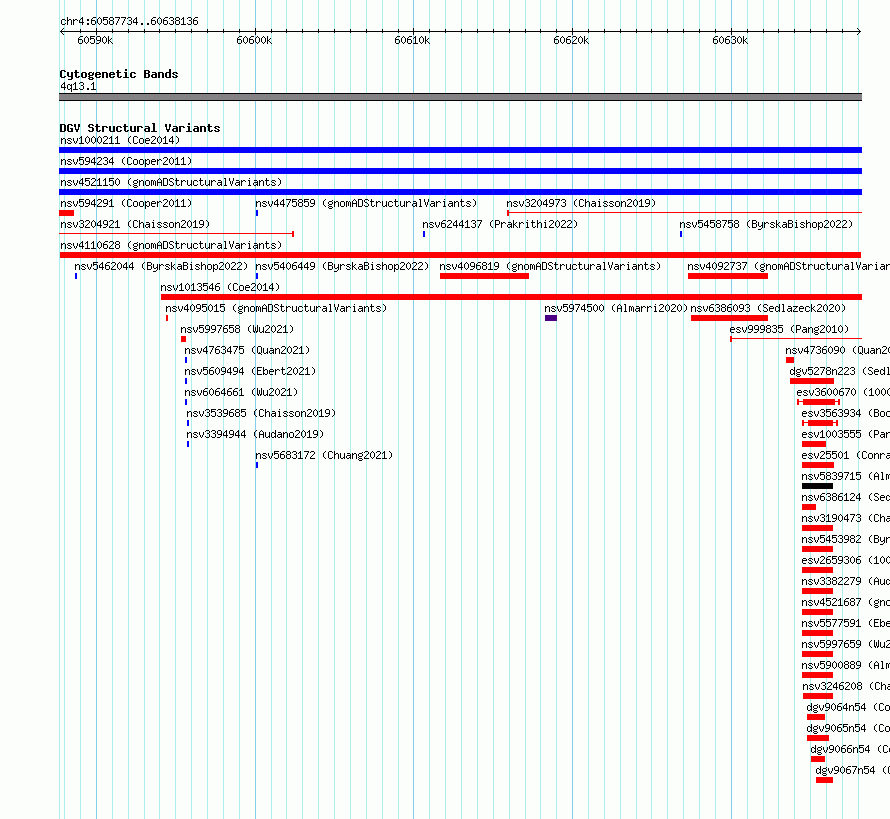Click the 4q13.1 cytogenetic band label
890x819 pixels.
click(x=78, y=86)
